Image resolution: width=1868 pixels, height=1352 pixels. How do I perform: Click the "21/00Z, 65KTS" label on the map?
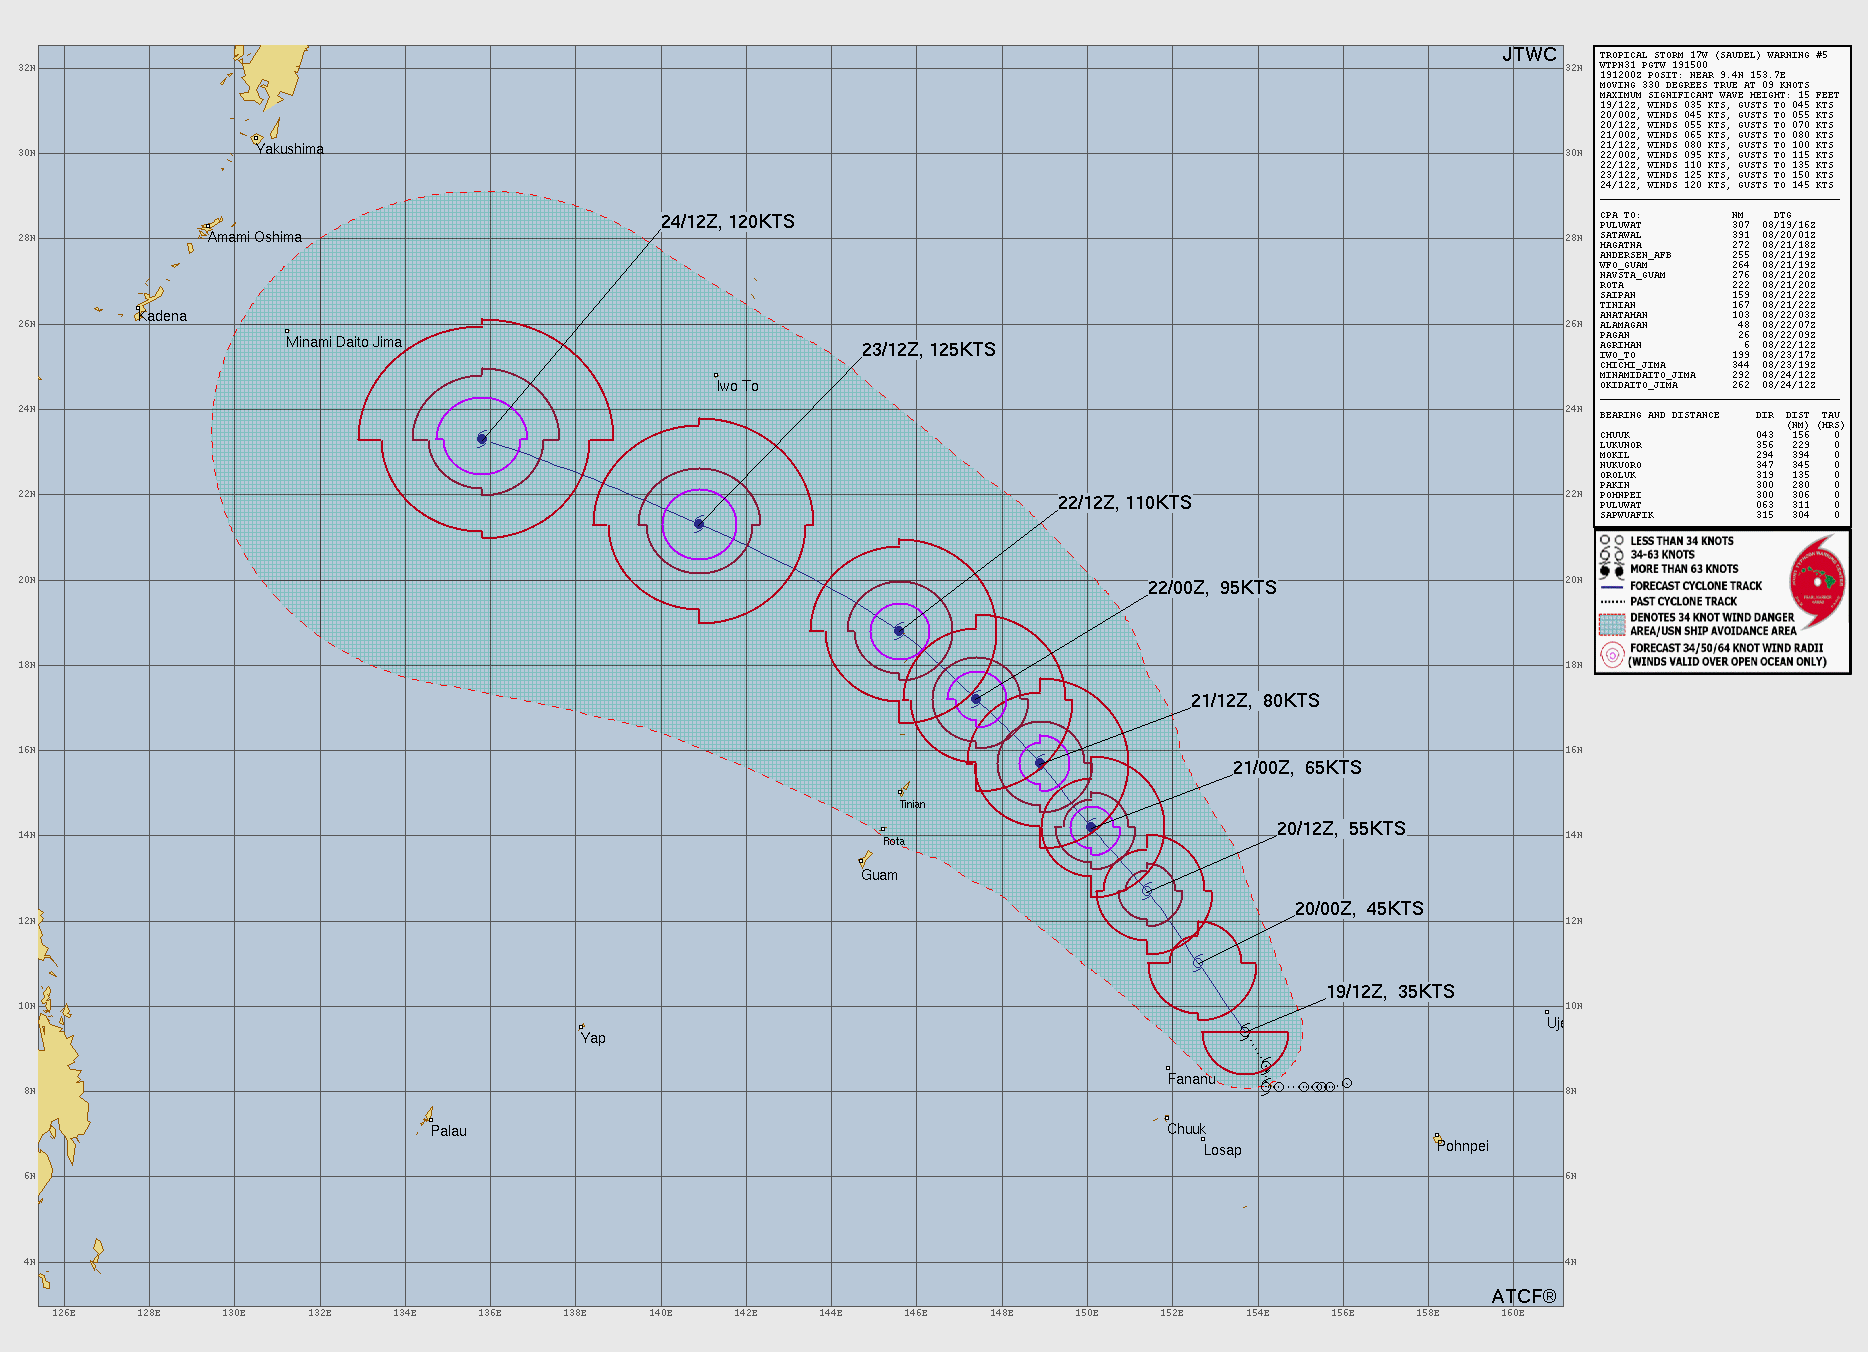pos(1297,768)
